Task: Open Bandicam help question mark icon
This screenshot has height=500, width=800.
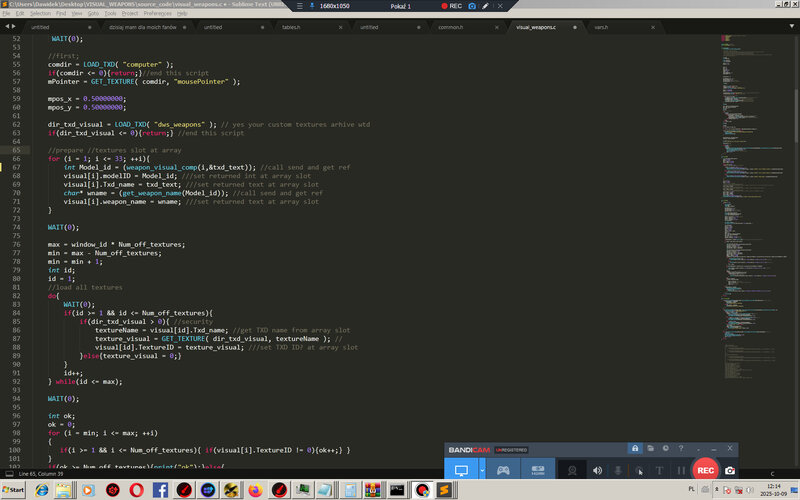Action: (681, 448)
